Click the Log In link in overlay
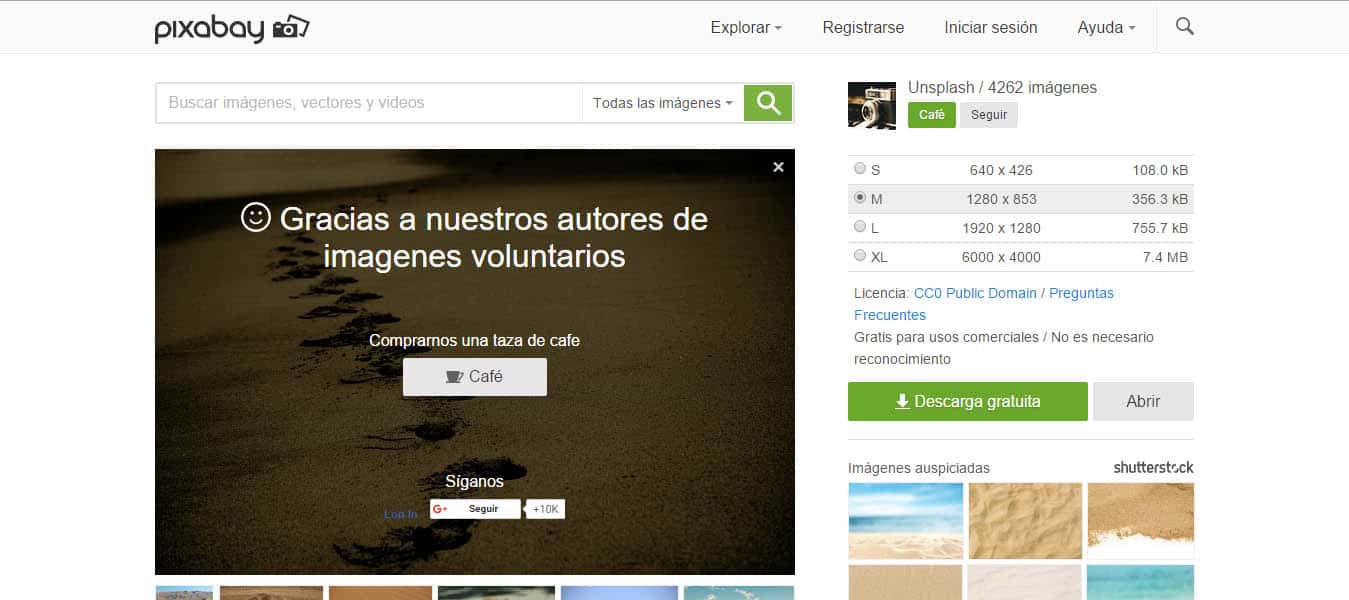This screenshot has height=600, width=1349. [401, 514]
